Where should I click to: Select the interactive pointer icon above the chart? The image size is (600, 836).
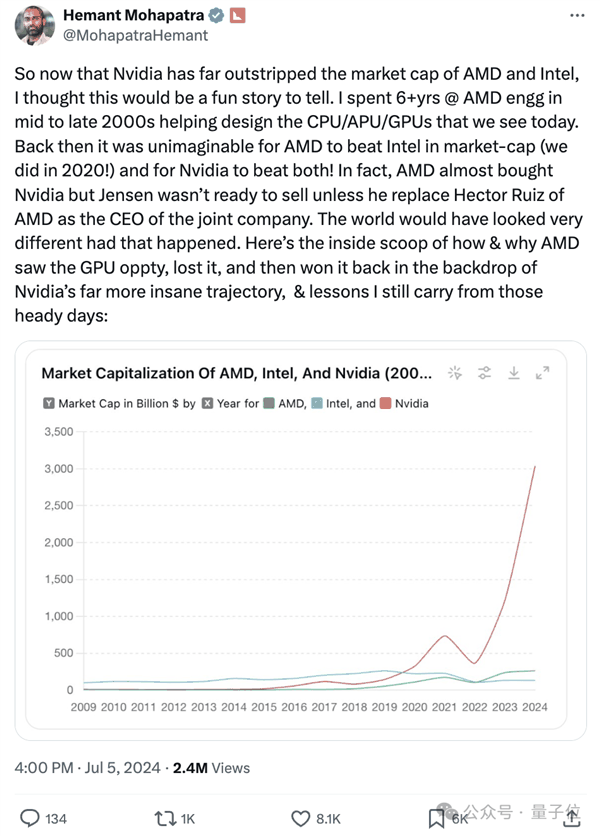coord(456,374)
